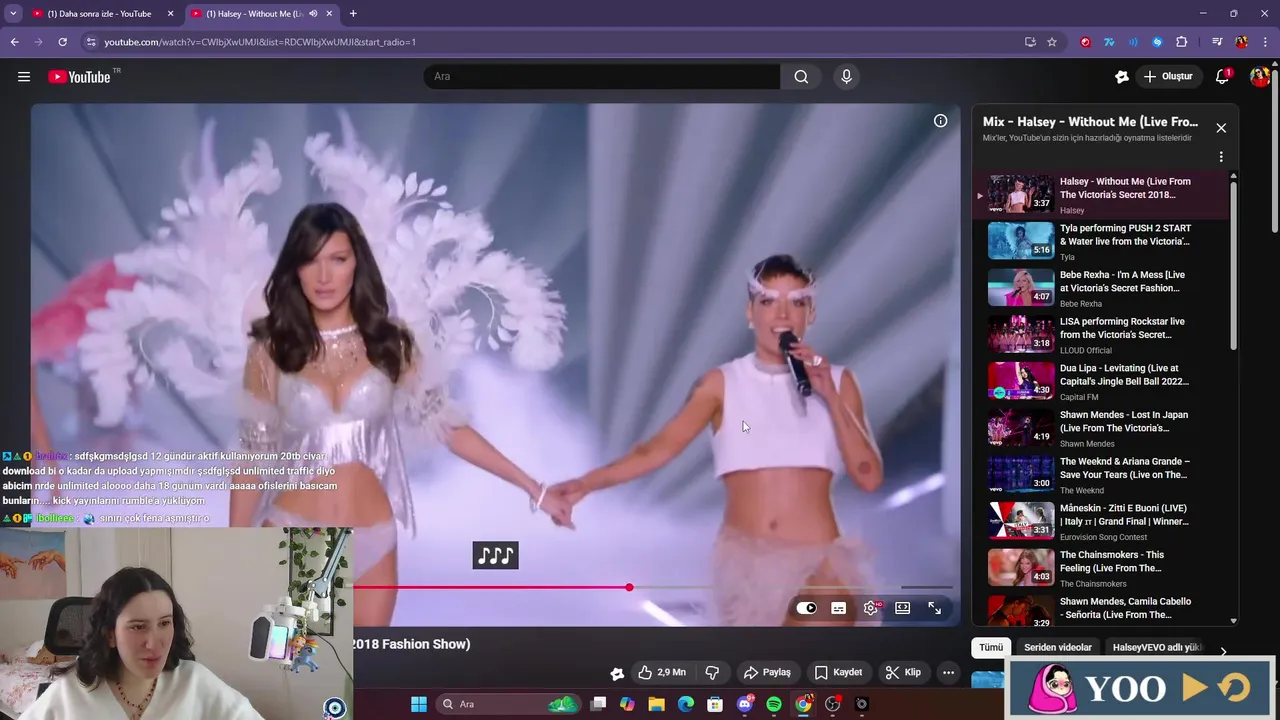Open Chrome extensions puzzle menu

[x=1181, y=42]
